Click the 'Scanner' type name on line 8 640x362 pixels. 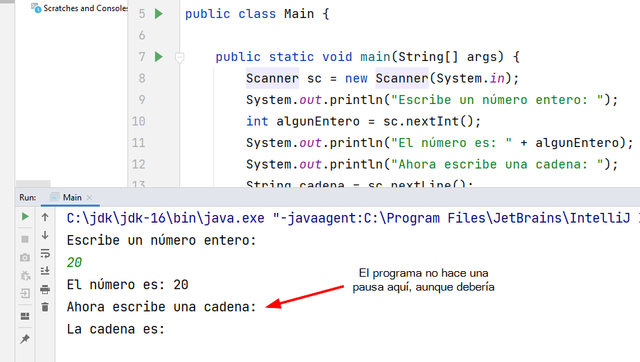272,78
